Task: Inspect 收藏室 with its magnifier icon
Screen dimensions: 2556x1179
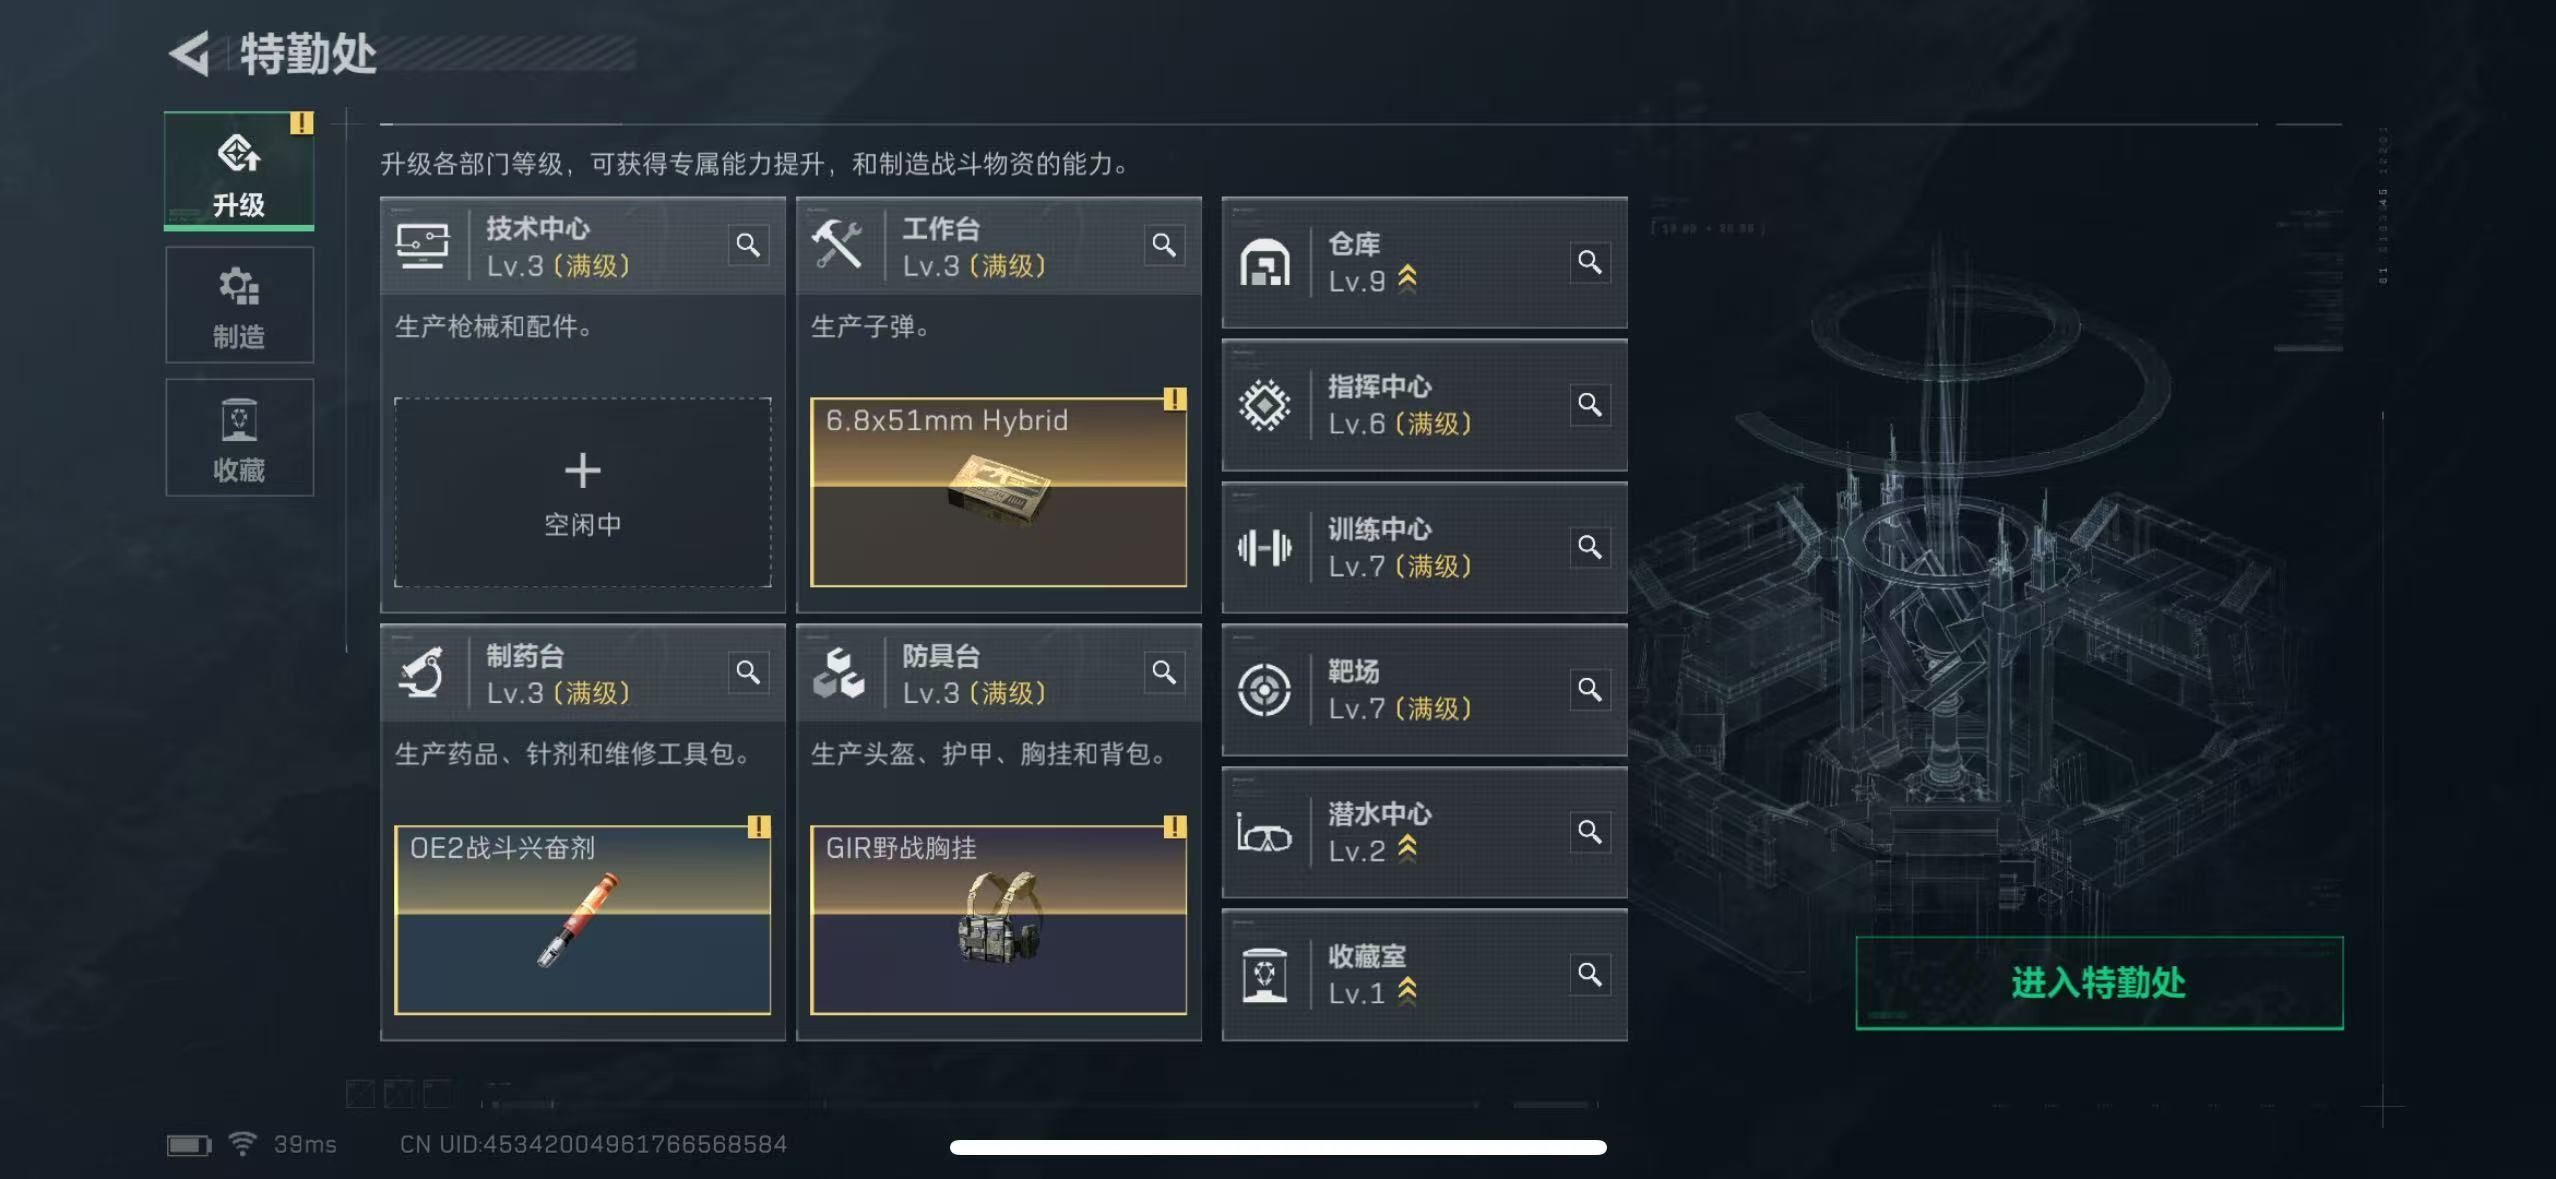Action: 1590,974
